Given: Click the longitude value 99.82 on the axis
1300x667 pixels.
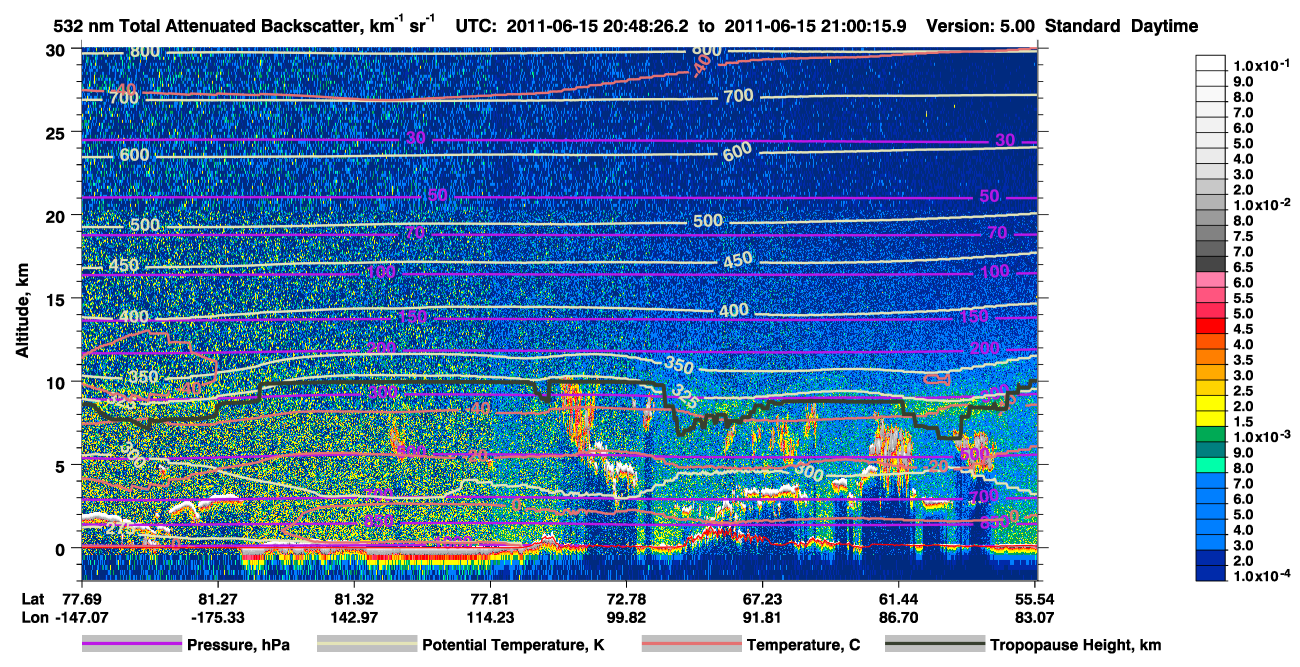Looking at the screenshot, I should pos(625,617).
